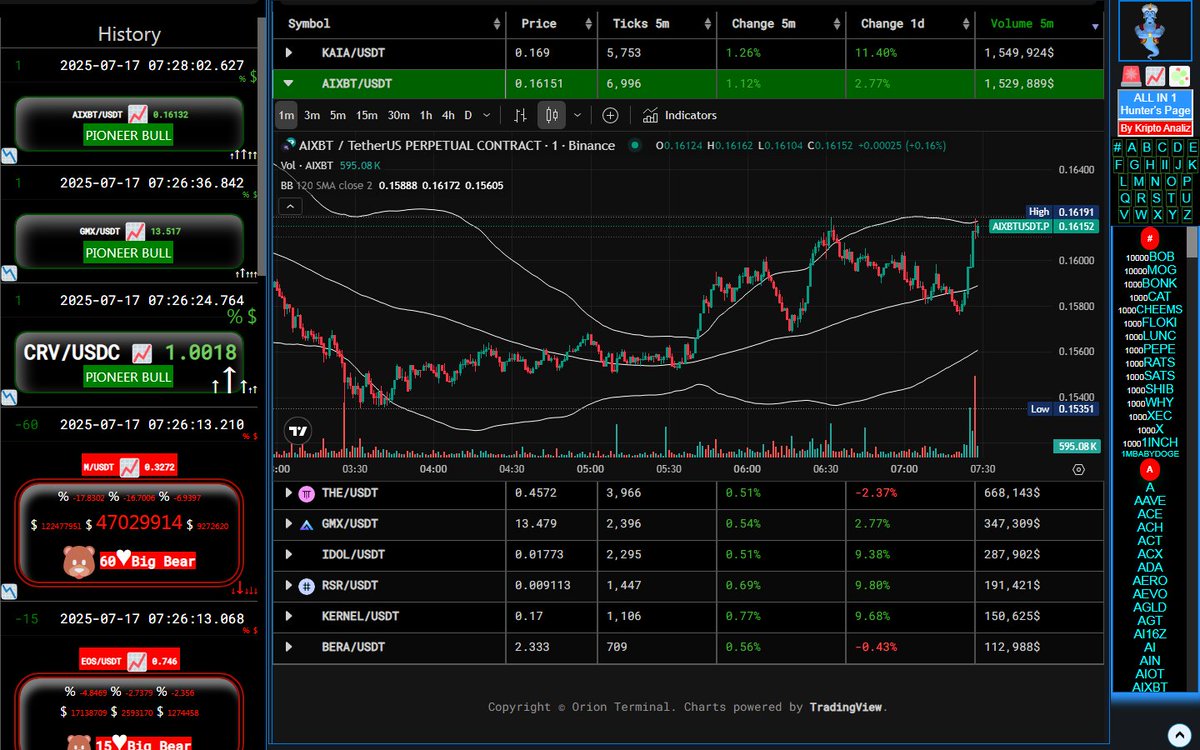Expand the KAIA/USDT row

(x=289, y=52)
